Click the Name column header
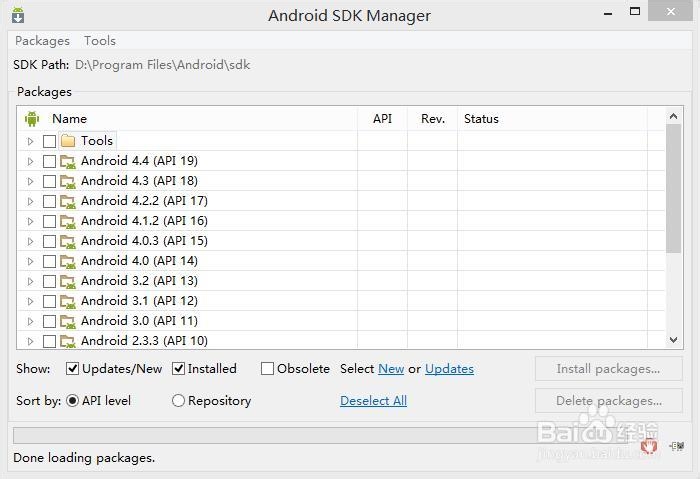Screen dimensions: 700x479 click(x=188, y=119)
